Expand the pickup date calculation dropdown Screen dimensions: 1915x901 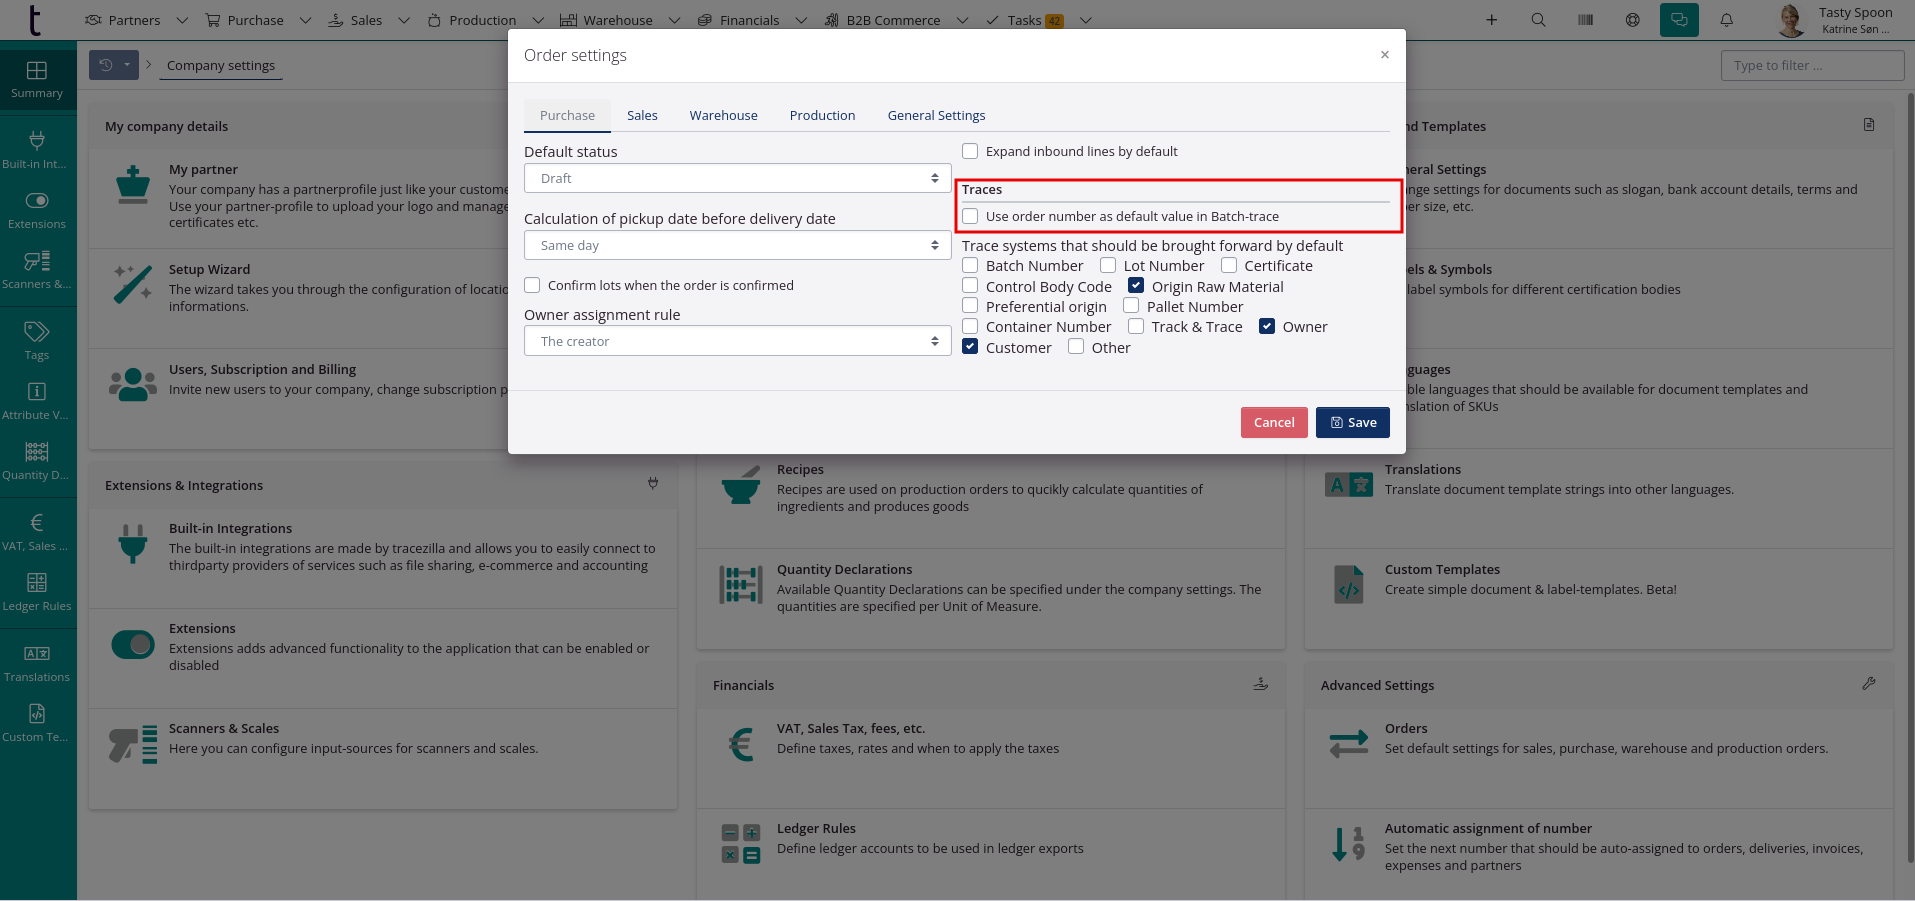[x=737, y=245]
